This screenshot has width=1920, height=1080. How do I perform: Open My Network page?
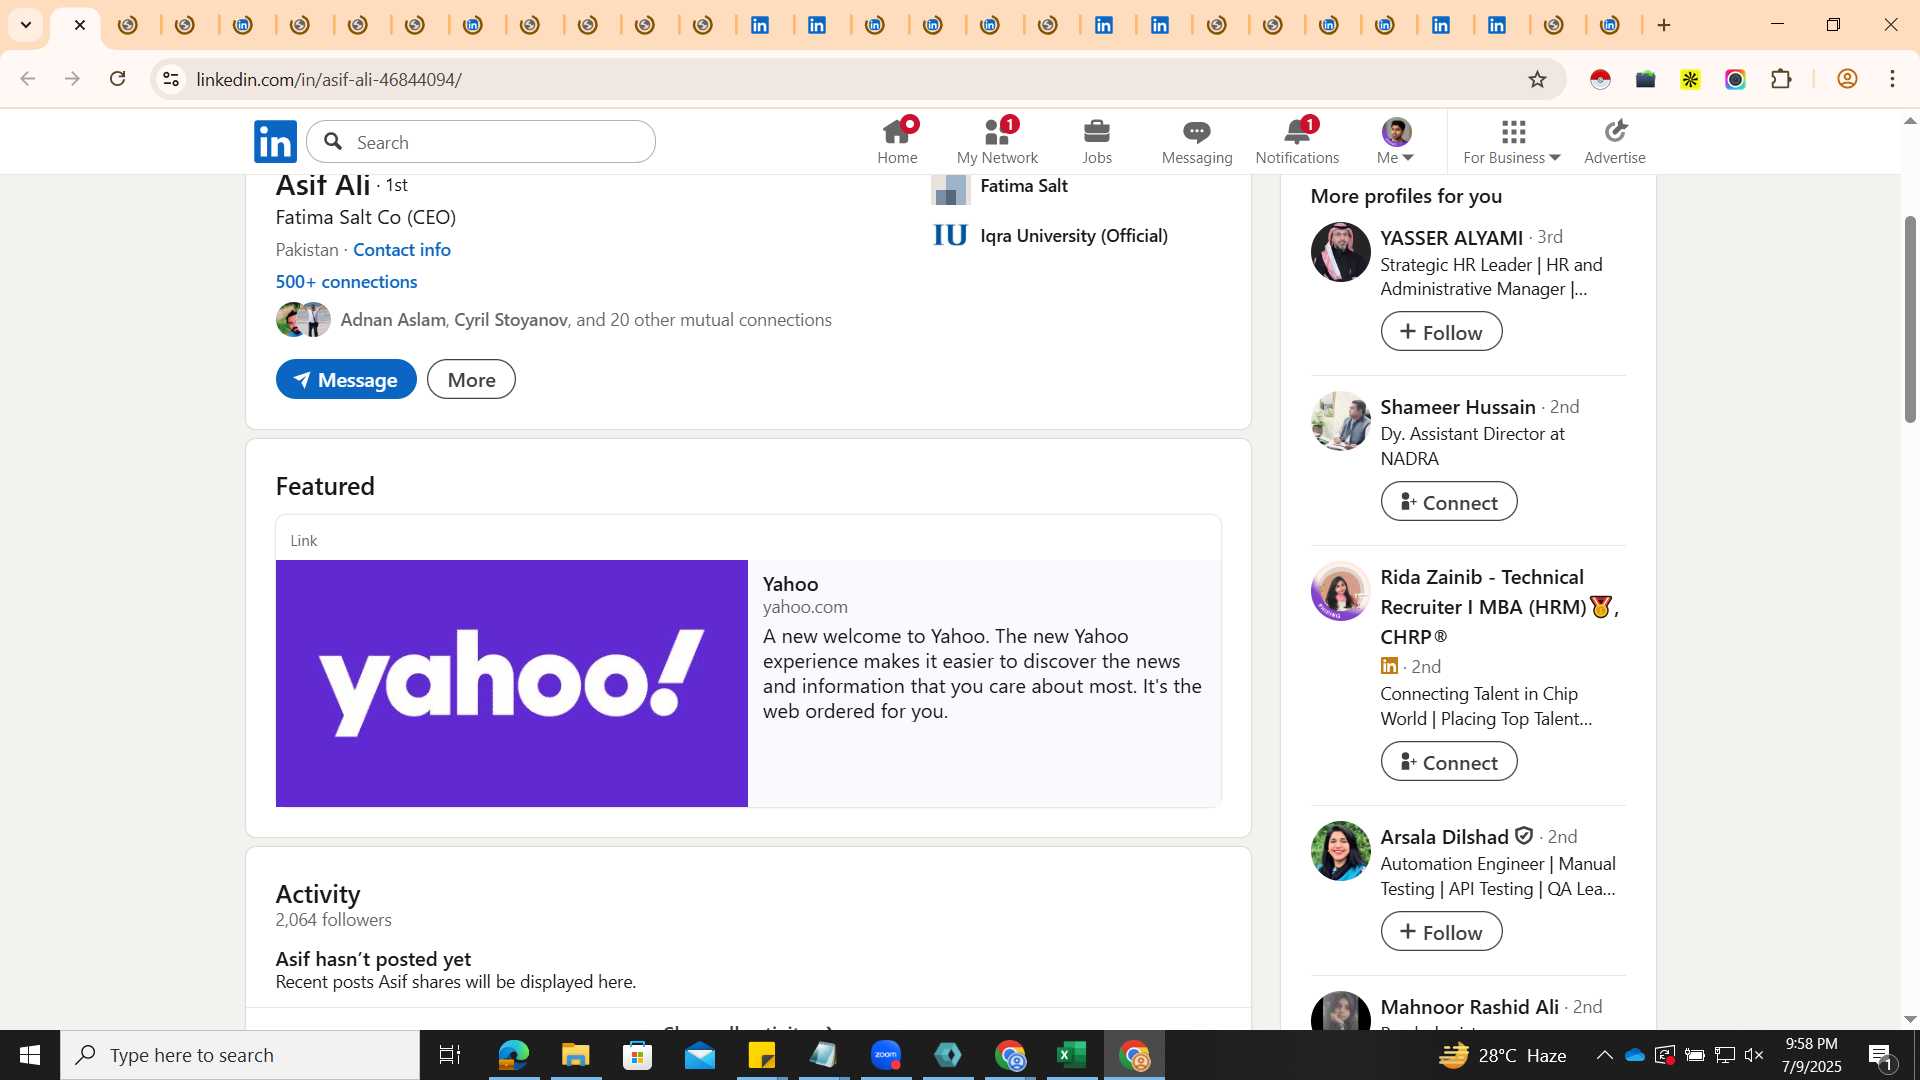(997, 141)
